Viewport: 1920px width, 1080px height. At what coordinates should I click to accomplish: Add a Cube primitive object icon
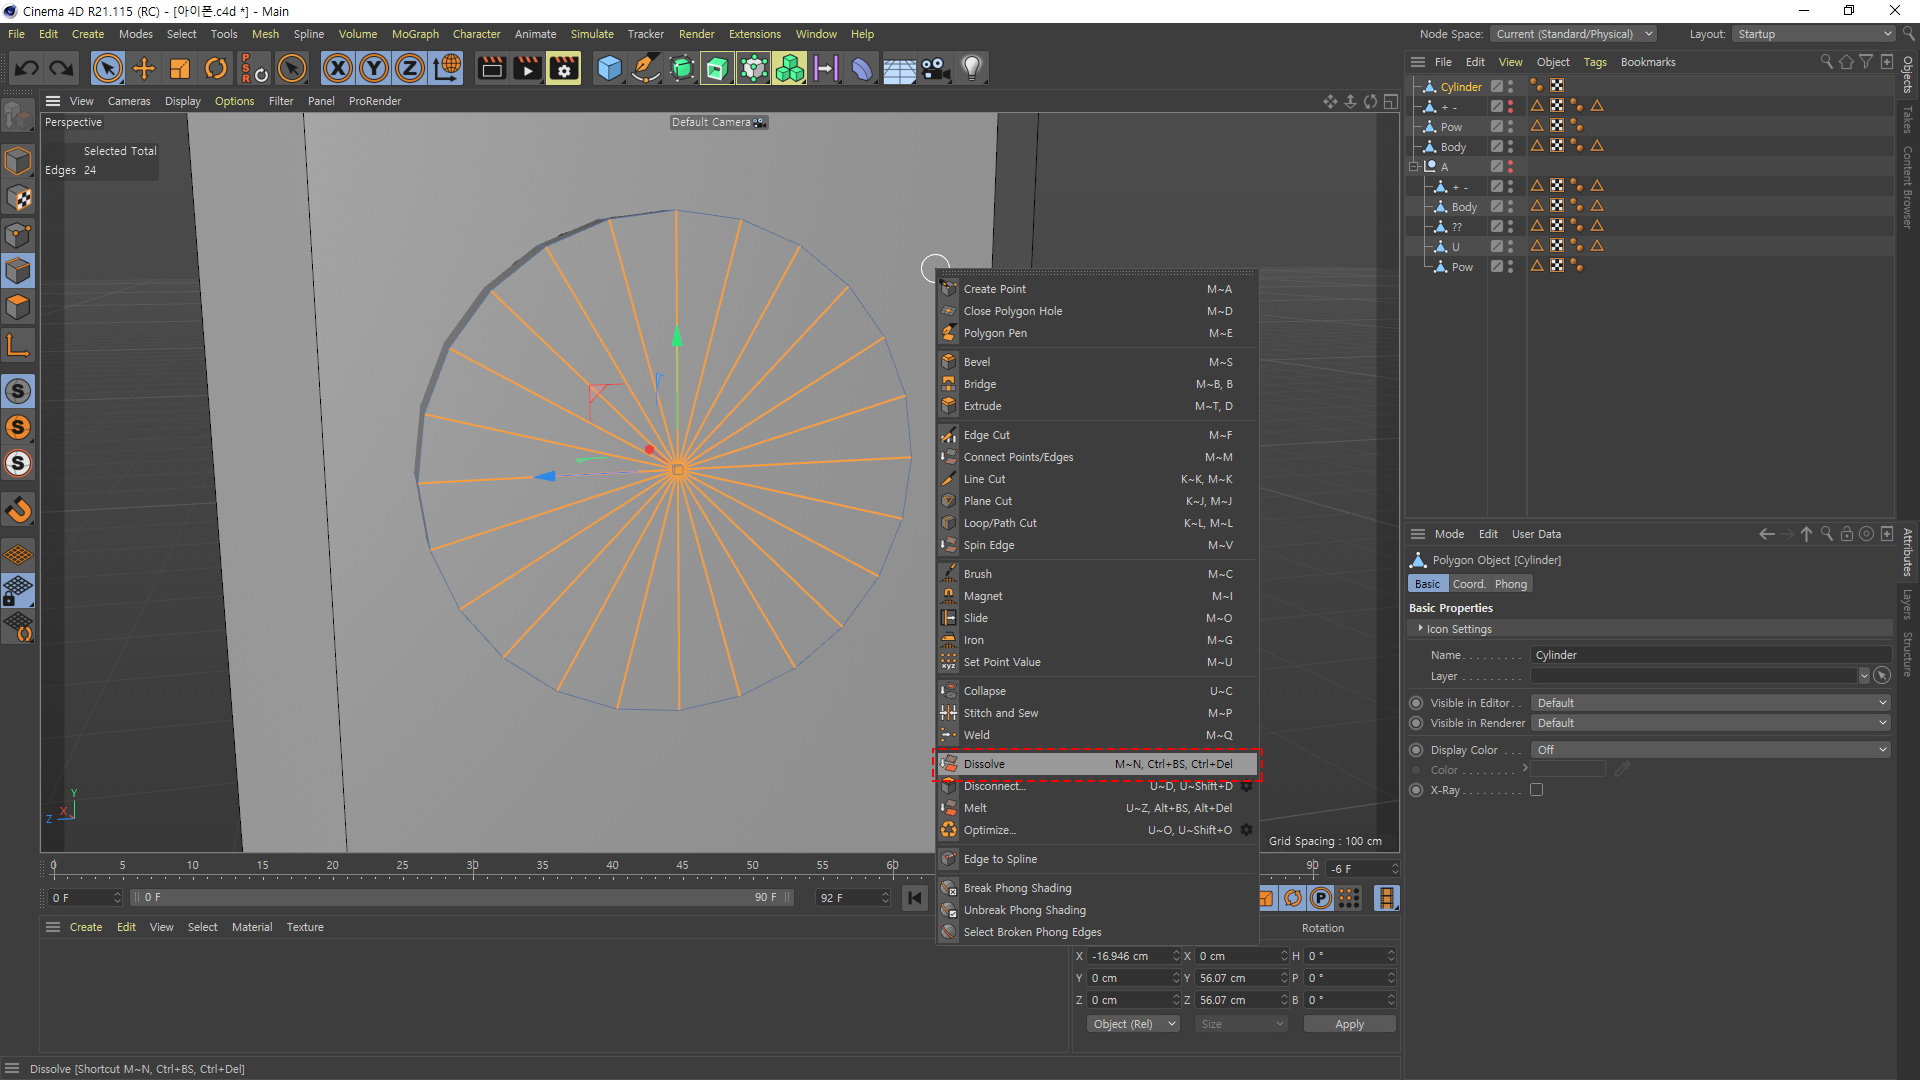609,68
